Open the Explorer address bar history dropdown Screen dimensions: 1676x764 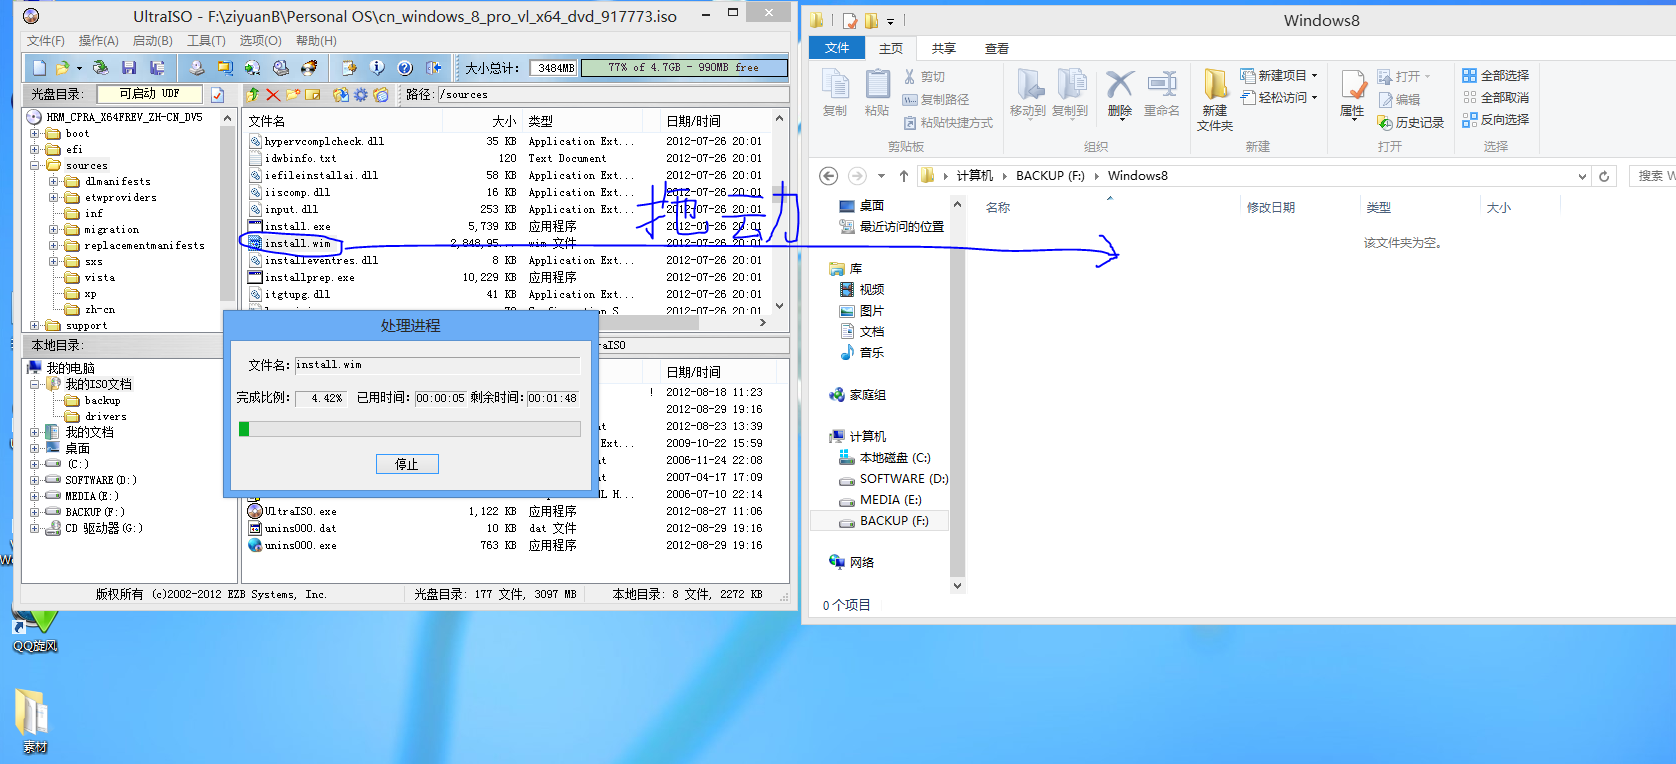click(1582, 176)
